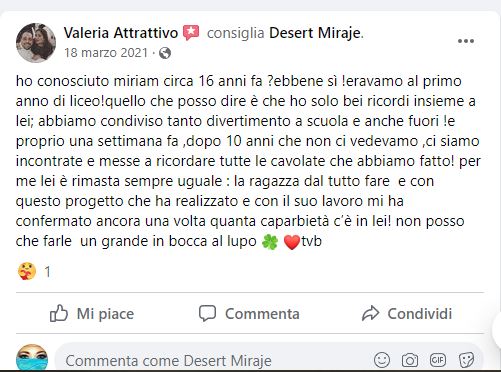This screenshot has width=501, height=372.
Task: Click the public globe audience icon
Action: coord(165,53)
